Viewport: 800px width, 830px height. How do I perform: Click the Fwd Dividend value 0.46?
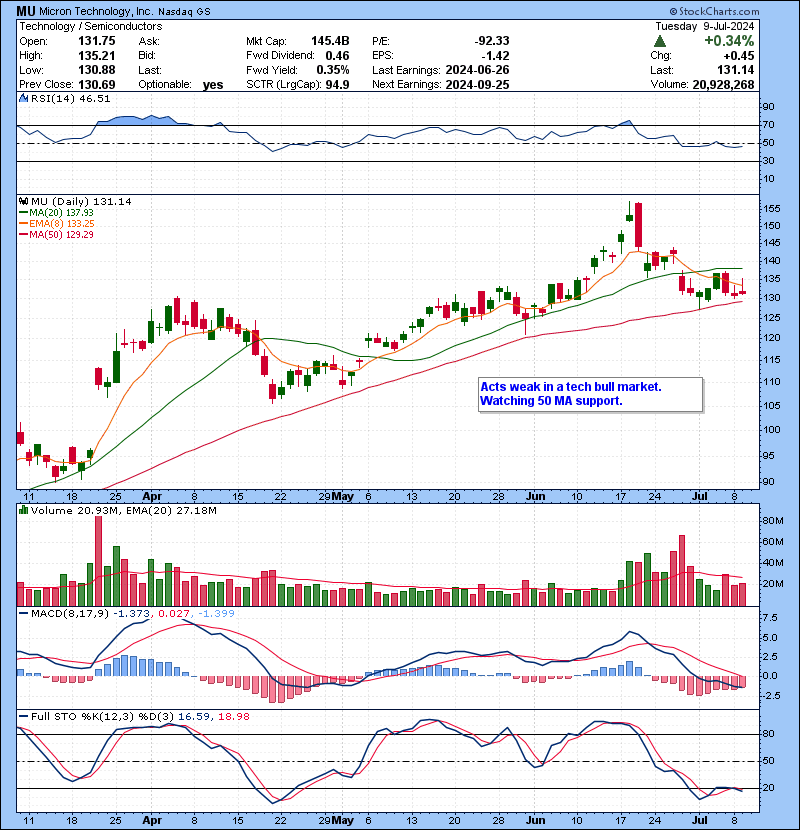pyautogui.click(x=337, y=56)
